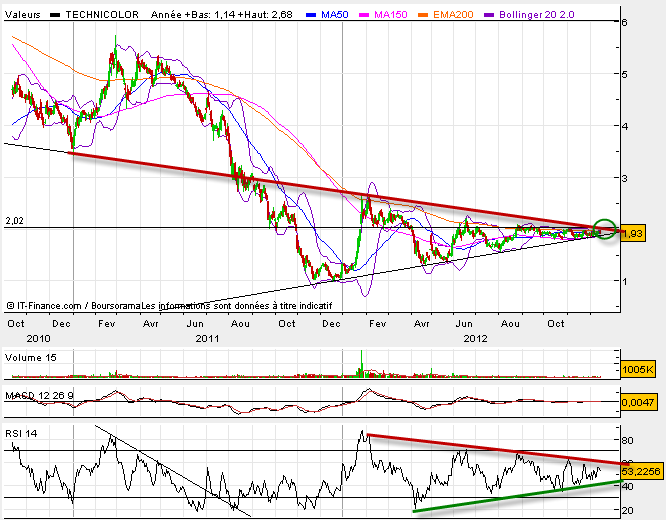This screenshot has height=520, width=667.
Task: Click the 53,2256 RSI value tag
Action: [641, 469]
